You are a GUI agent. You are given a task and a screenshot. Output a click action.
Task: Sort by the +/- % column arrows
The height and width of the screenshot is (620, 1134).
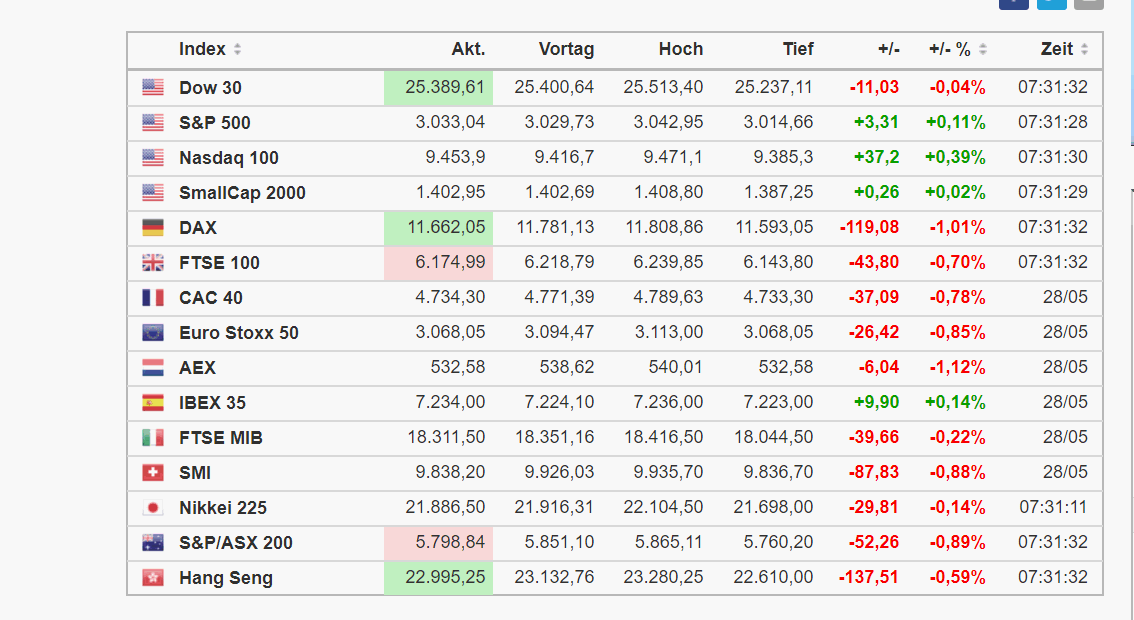tap(983, 50)
